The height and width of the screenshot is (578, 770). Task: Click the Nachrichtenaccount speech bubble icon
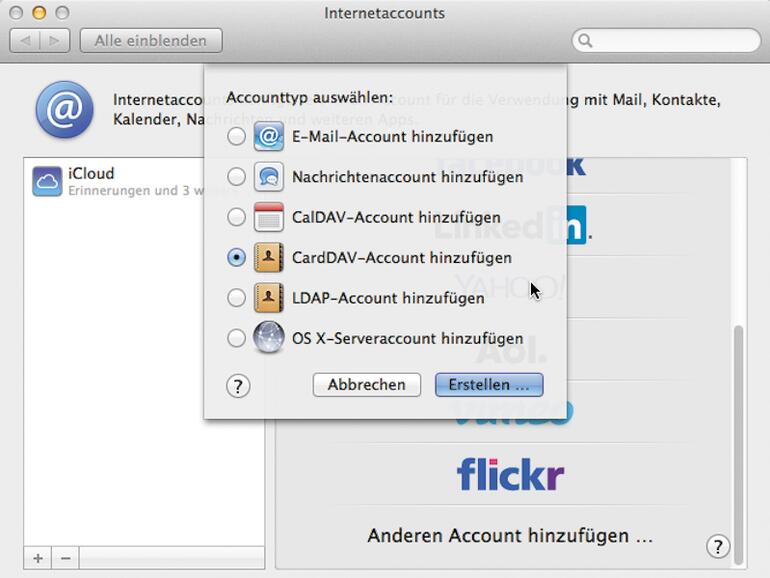[x=269, y=177]
